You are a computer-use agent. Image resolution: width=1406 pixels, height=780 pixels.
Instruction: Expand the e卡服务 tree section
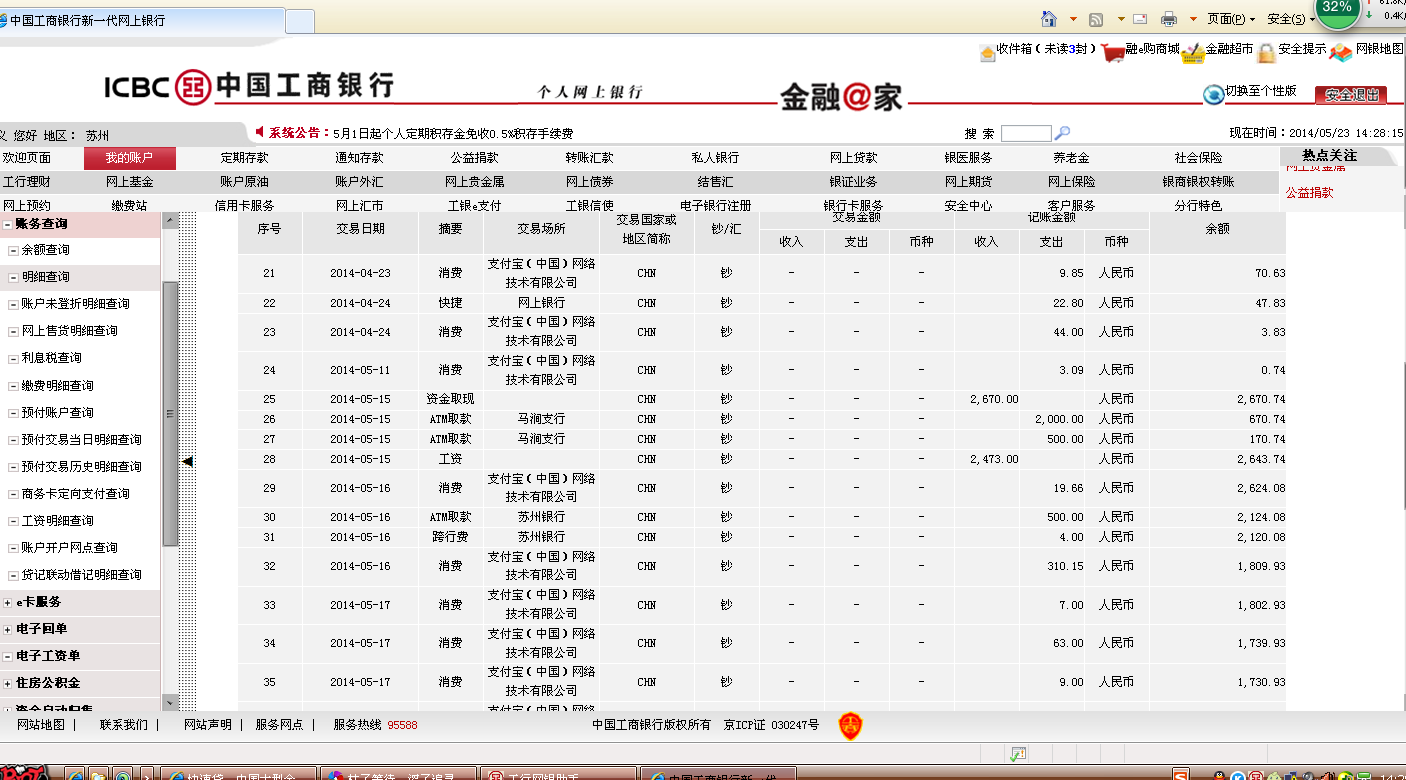(8, 602)
